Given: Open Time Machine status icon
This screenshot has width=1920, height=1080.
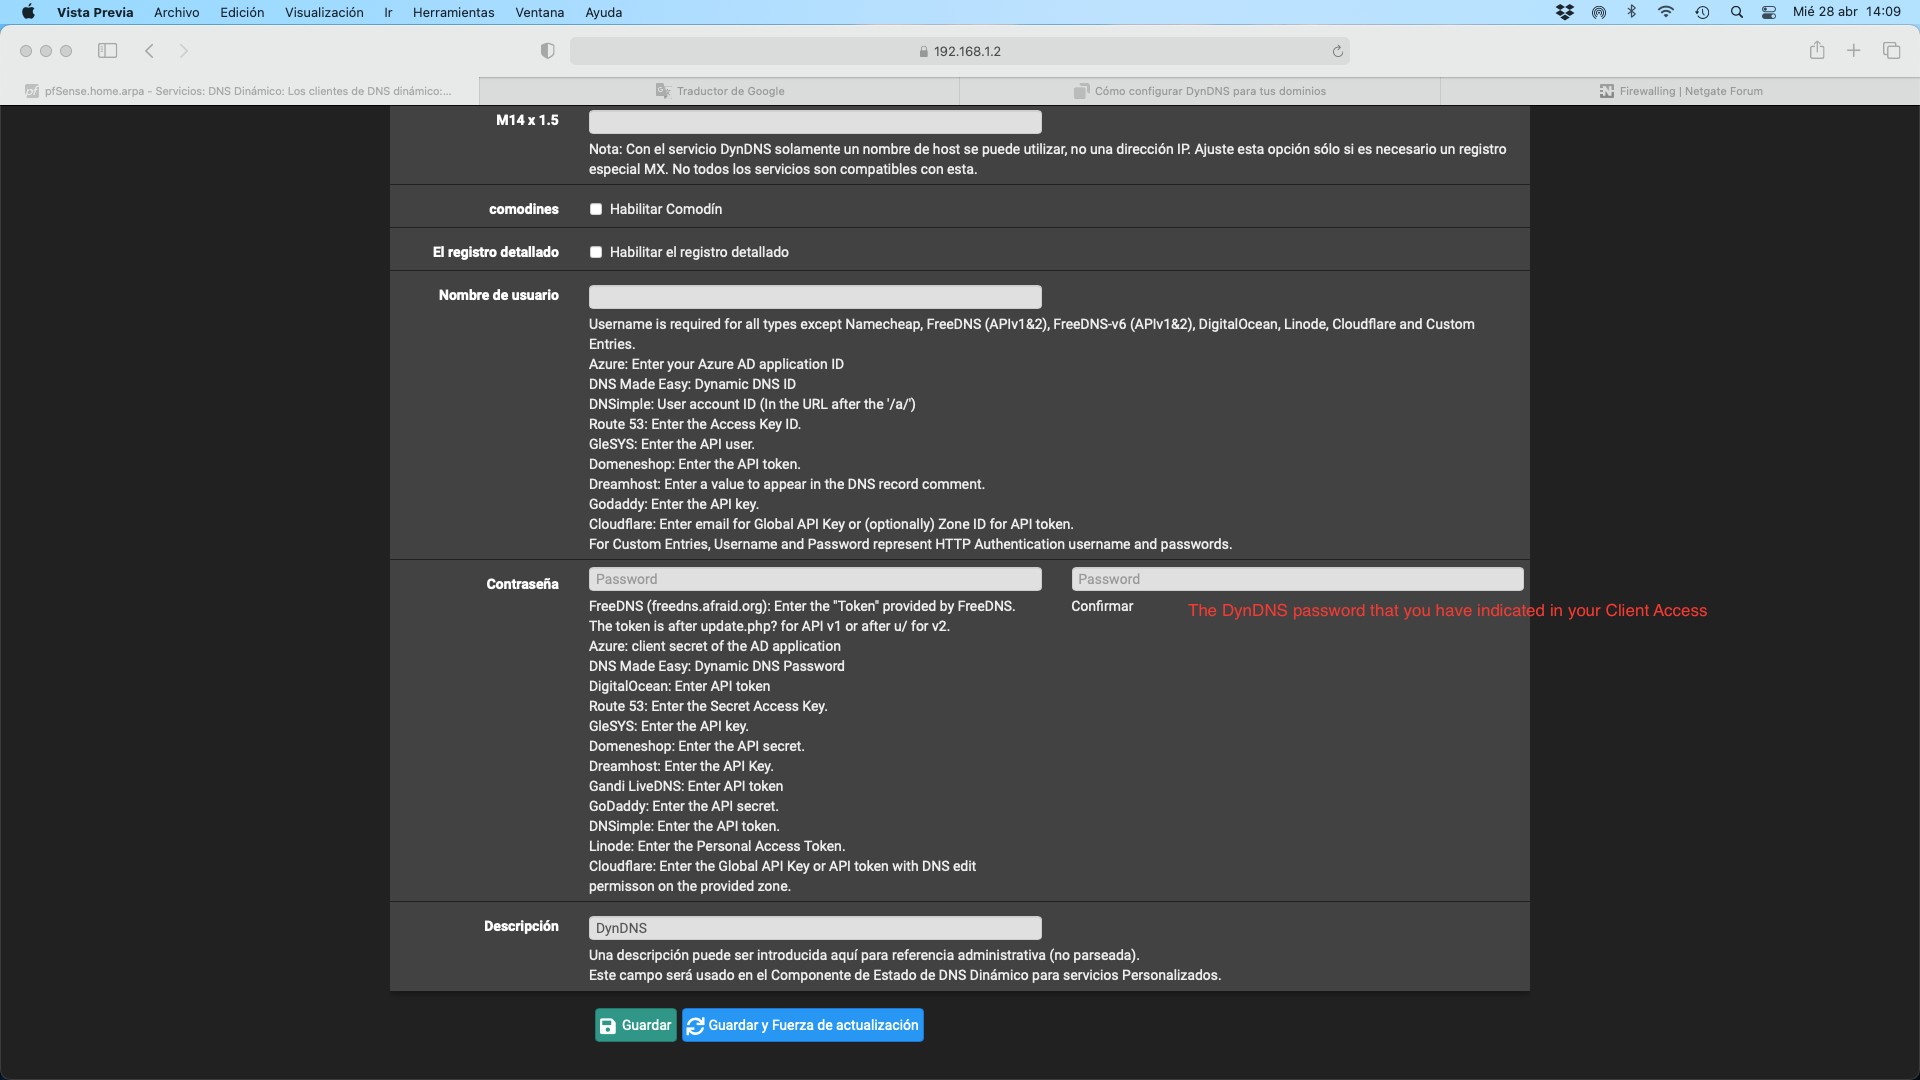Looking at the screenshot, I should pos(1702,12).
